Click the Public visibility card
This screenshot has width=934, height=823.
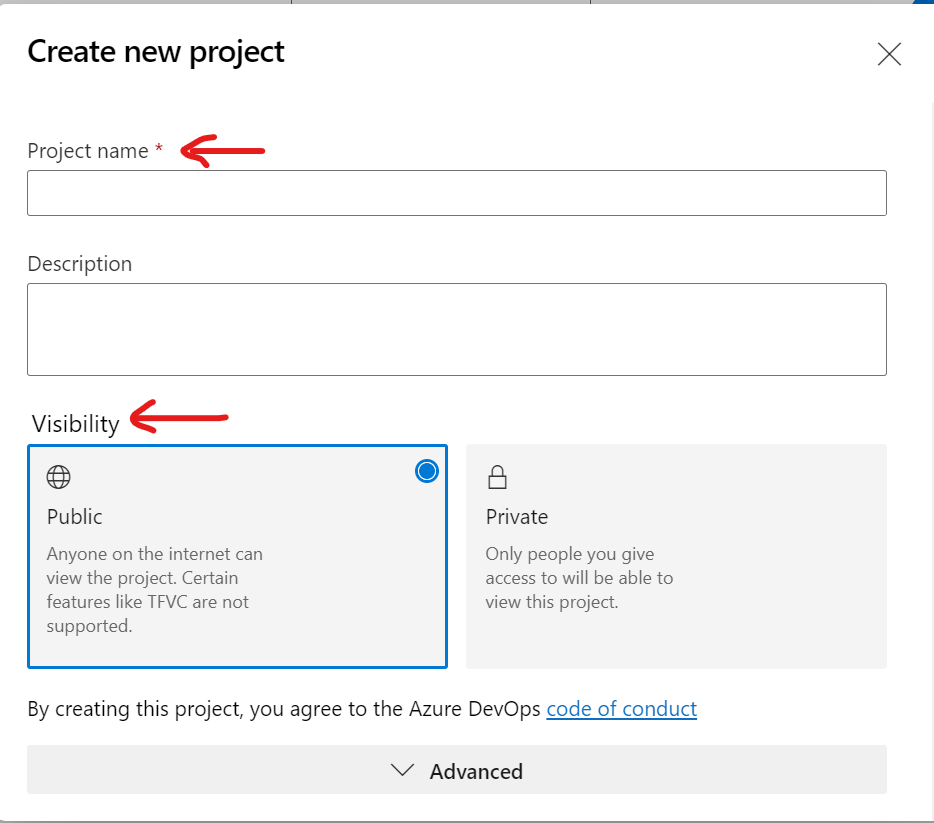pos(237,556)
